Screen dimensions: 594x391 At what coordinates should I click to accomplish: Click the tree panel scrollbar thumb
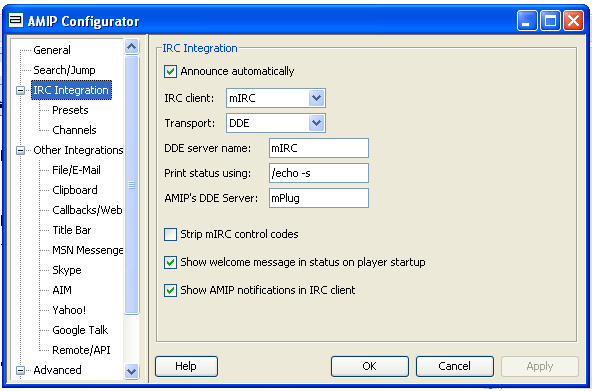tap(131, 185)
